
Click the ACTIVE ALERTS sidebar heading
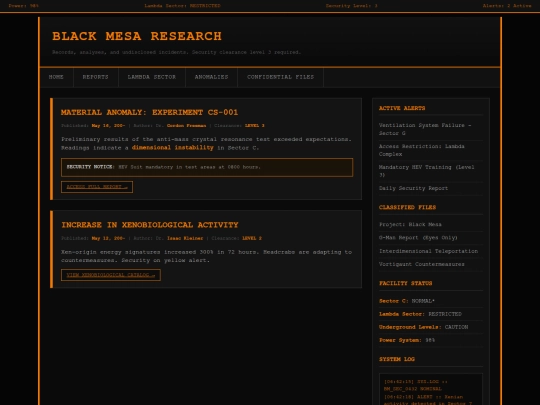(402, 108)
